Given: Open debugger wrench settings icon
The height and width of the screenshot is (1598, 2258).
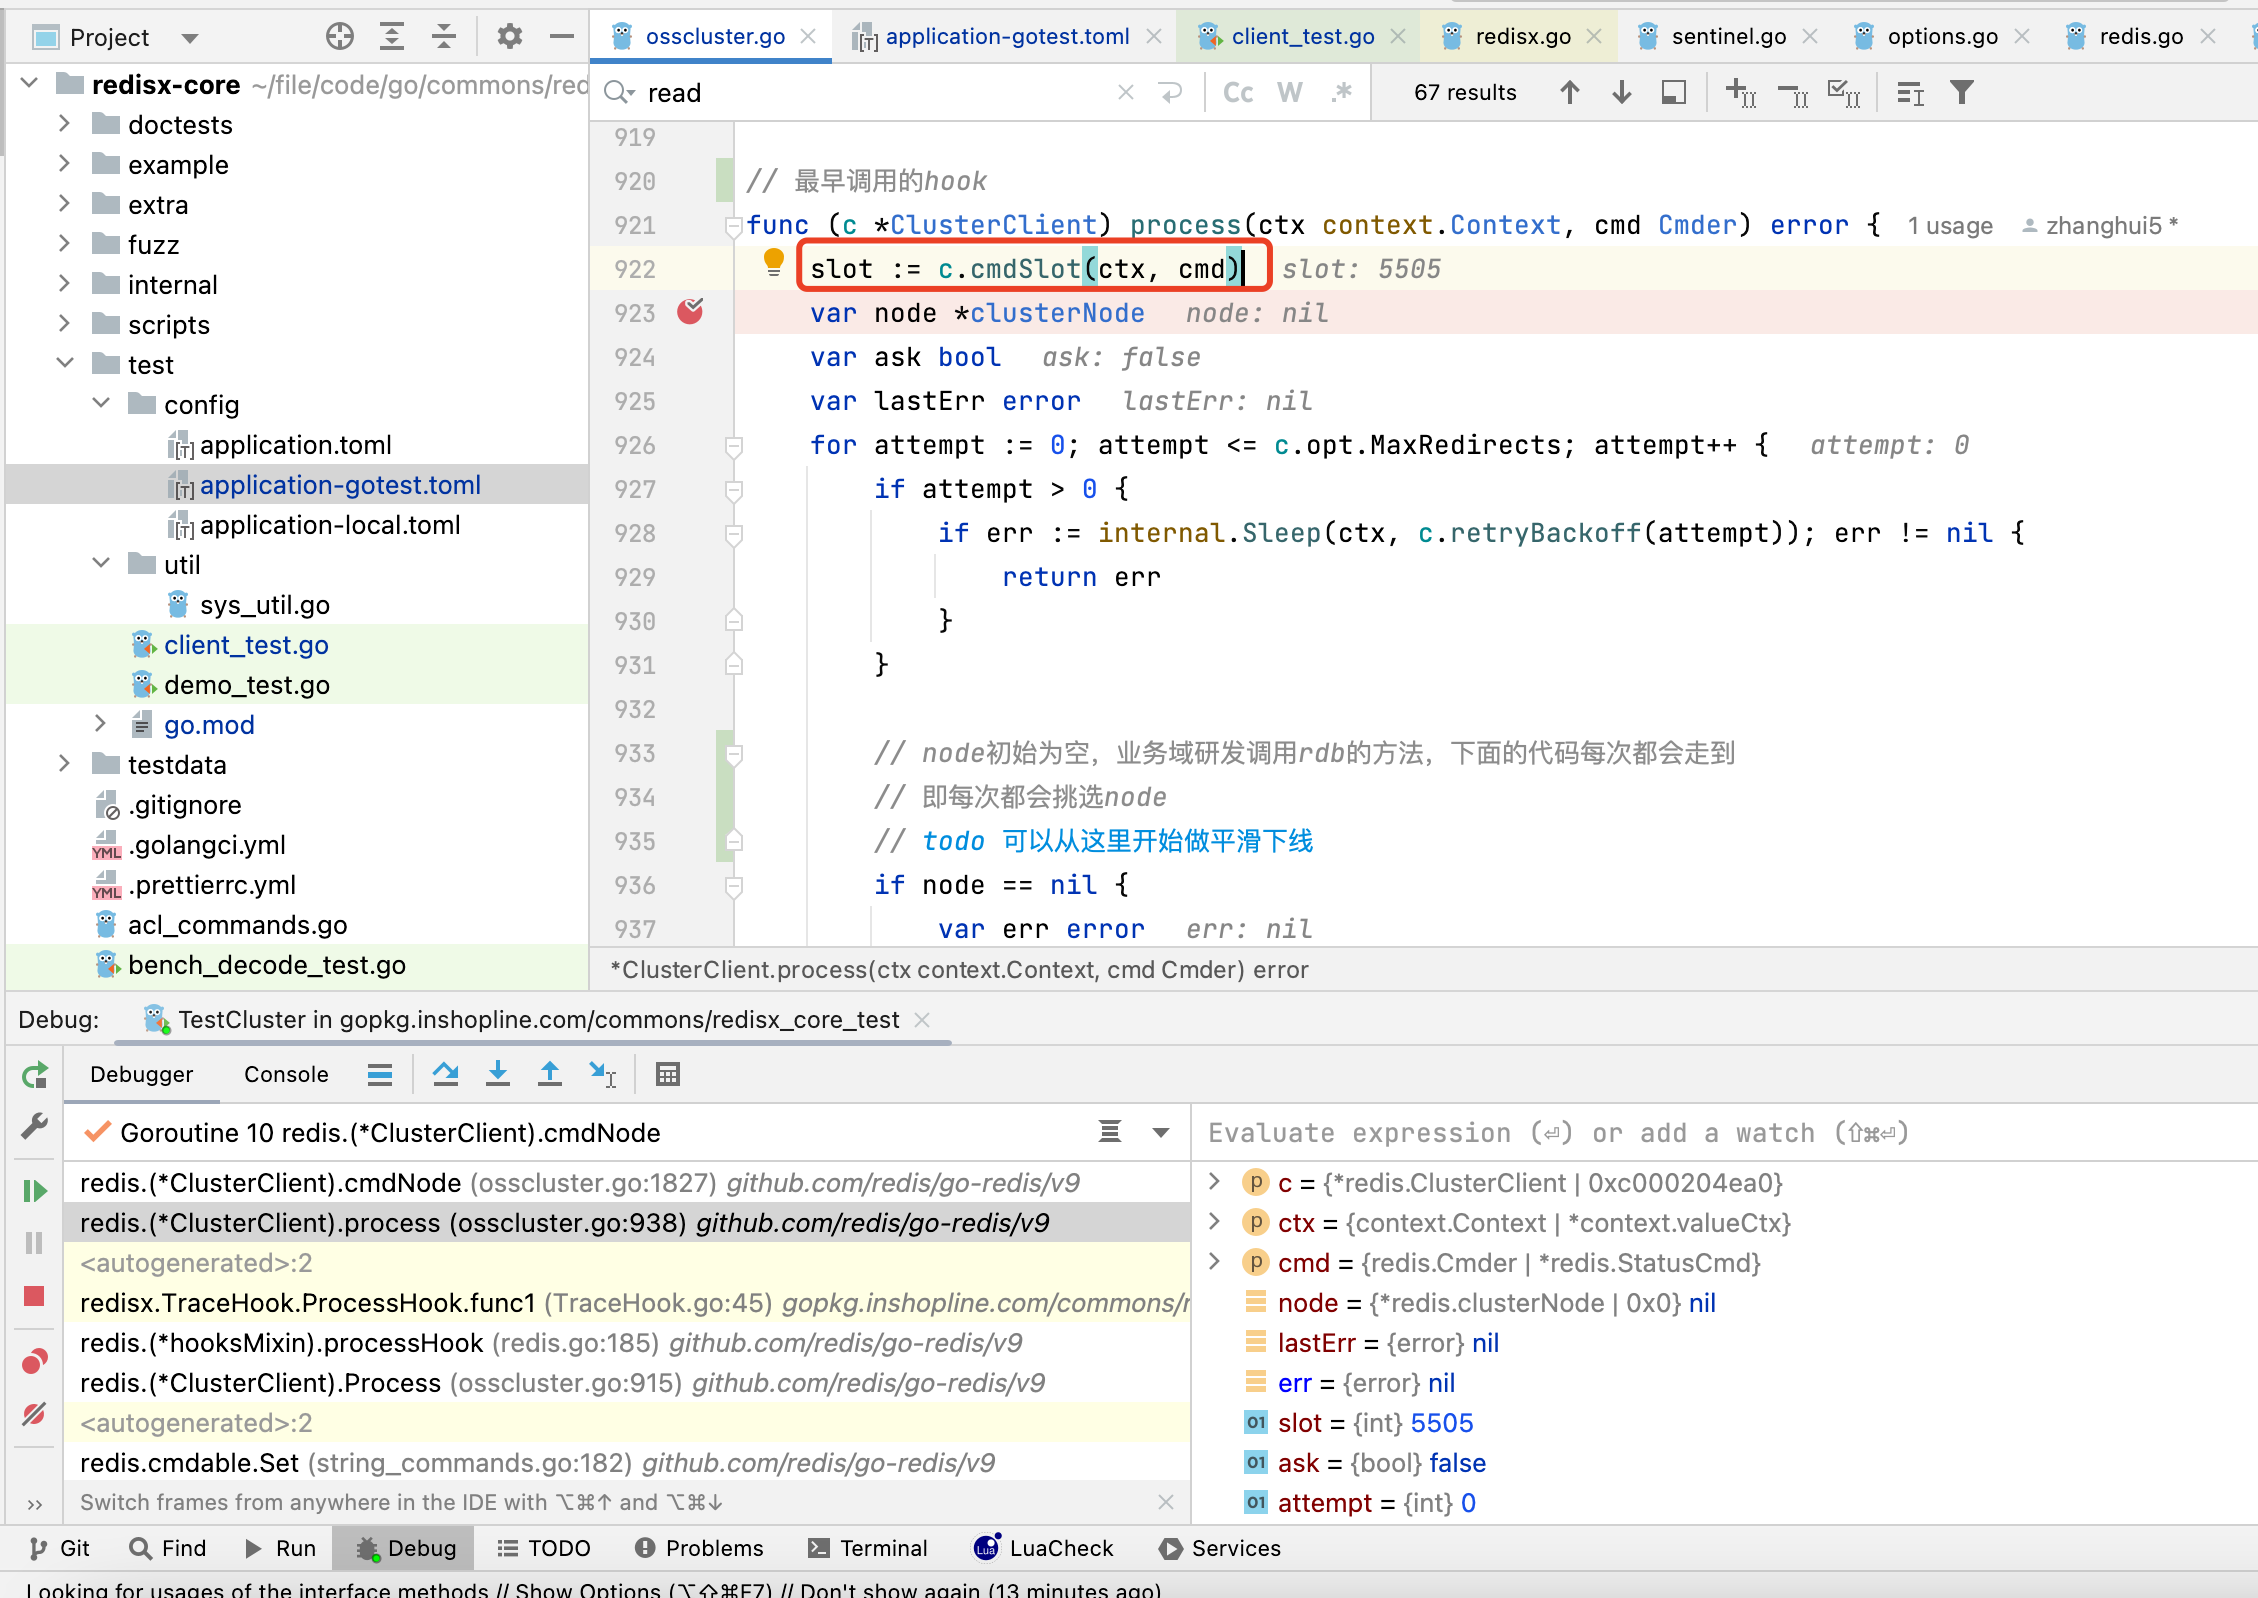Looking at the screenshot, I should (35, 1126).
